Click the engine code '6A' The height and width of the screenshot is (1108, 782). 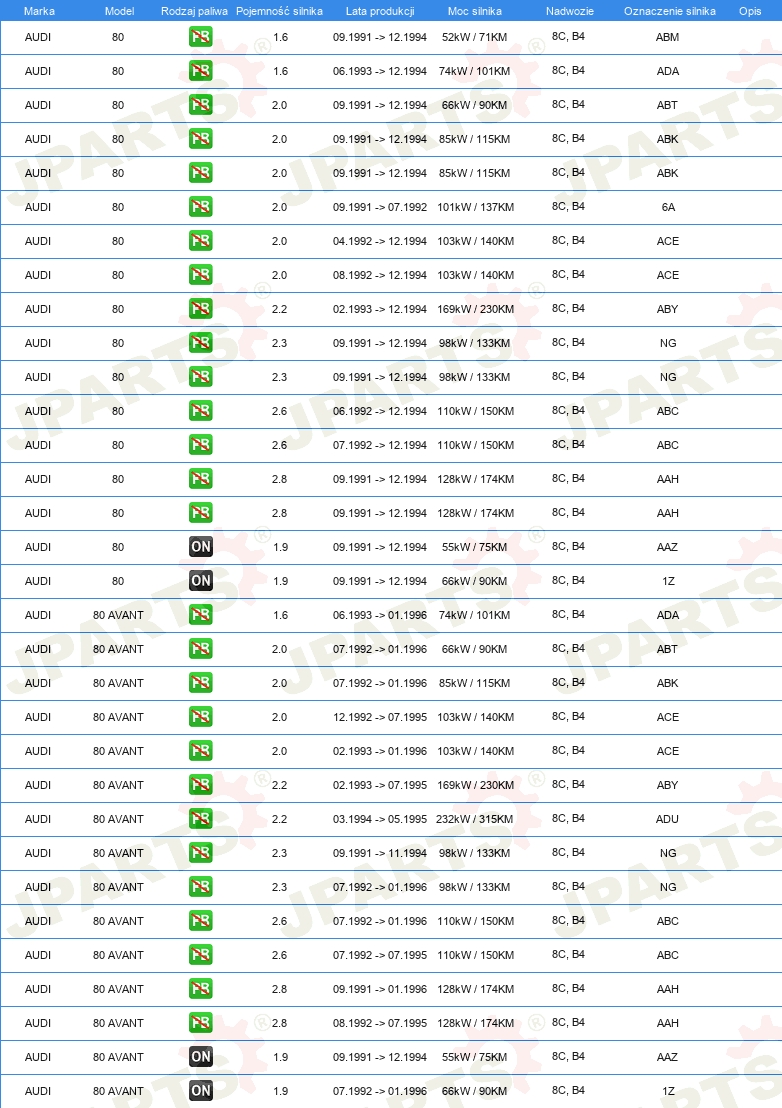(668, 207)
